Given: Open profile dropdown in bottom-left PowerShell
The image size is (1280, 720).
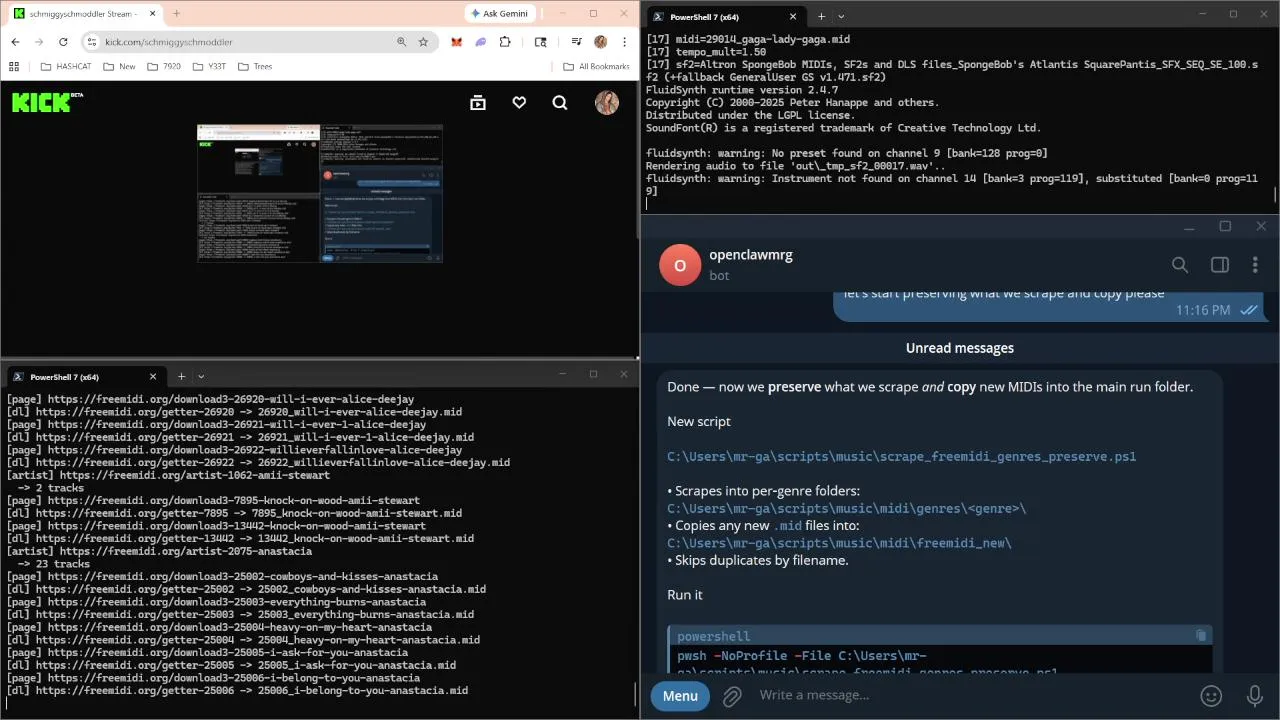Looking at the screenshot, I should pyautogui.click(x=201, y=377).
